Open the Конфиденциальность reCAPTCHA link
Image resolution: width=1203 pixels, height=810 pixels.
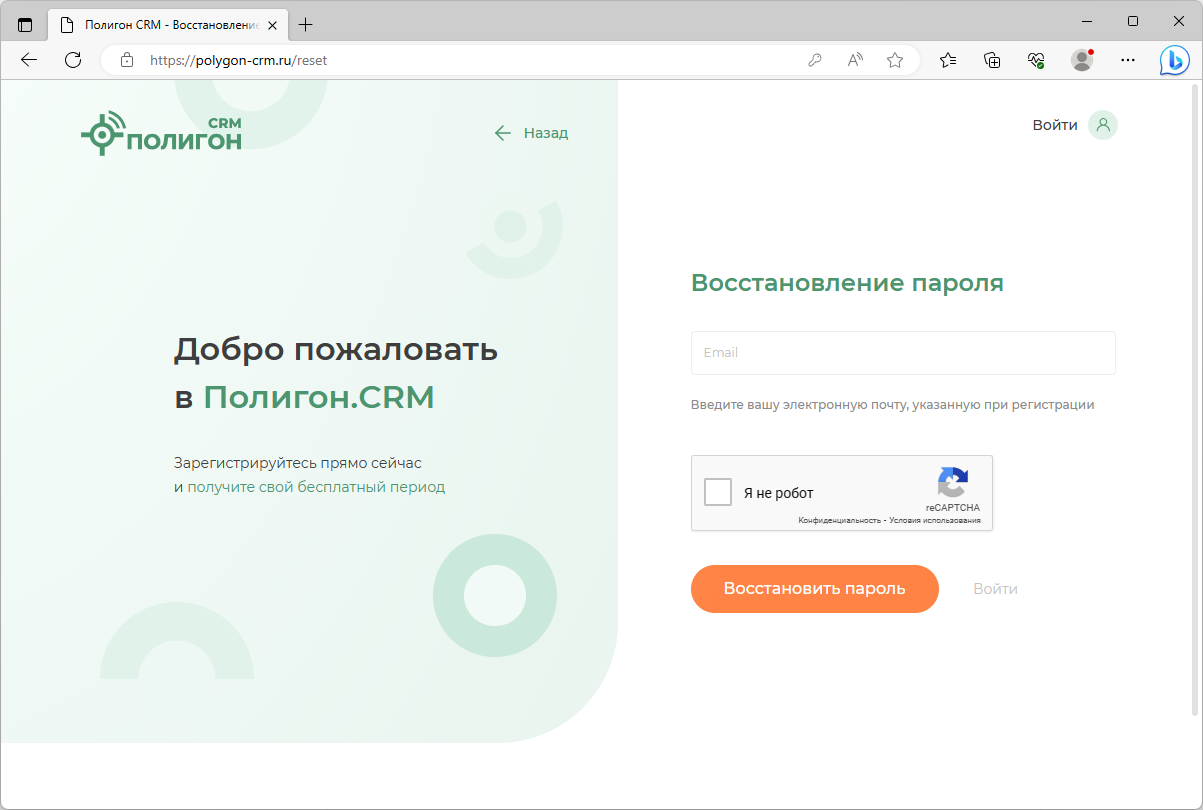coord(839,521)
